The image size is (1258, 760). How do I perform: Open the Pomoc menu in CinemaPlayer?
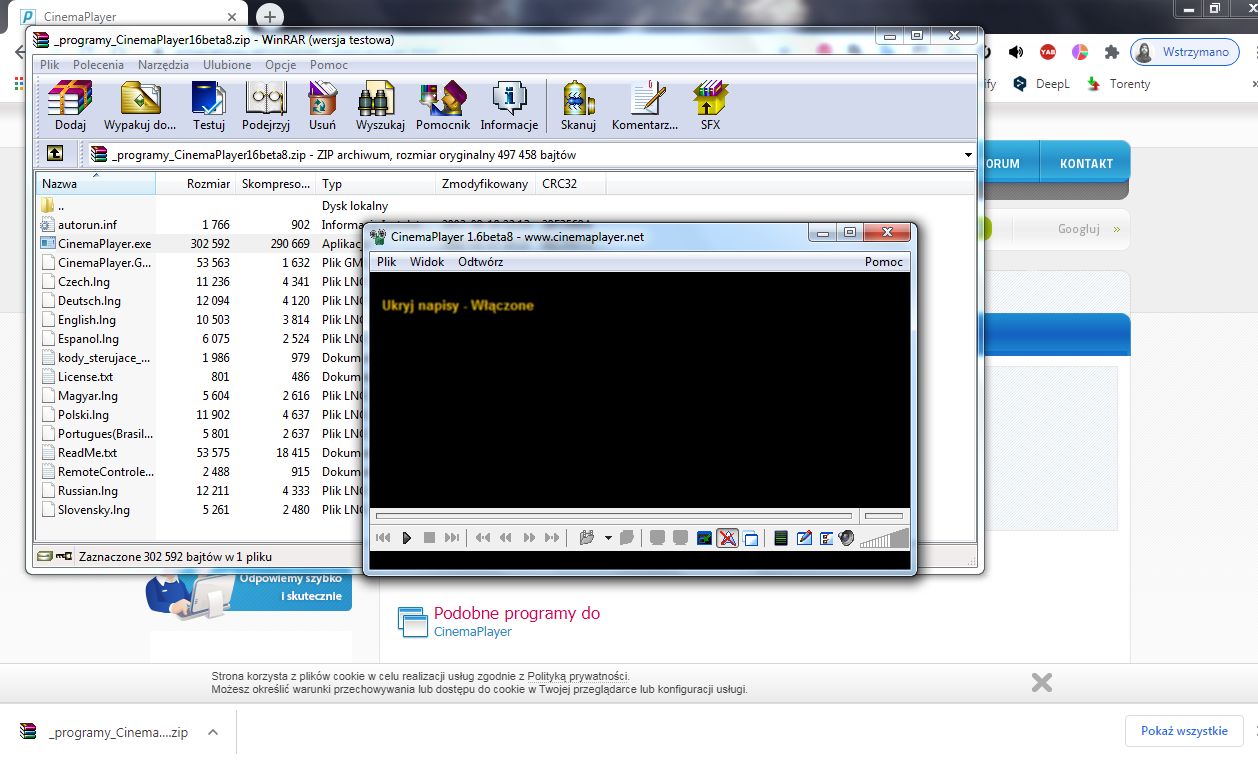(x=884, y=262)
